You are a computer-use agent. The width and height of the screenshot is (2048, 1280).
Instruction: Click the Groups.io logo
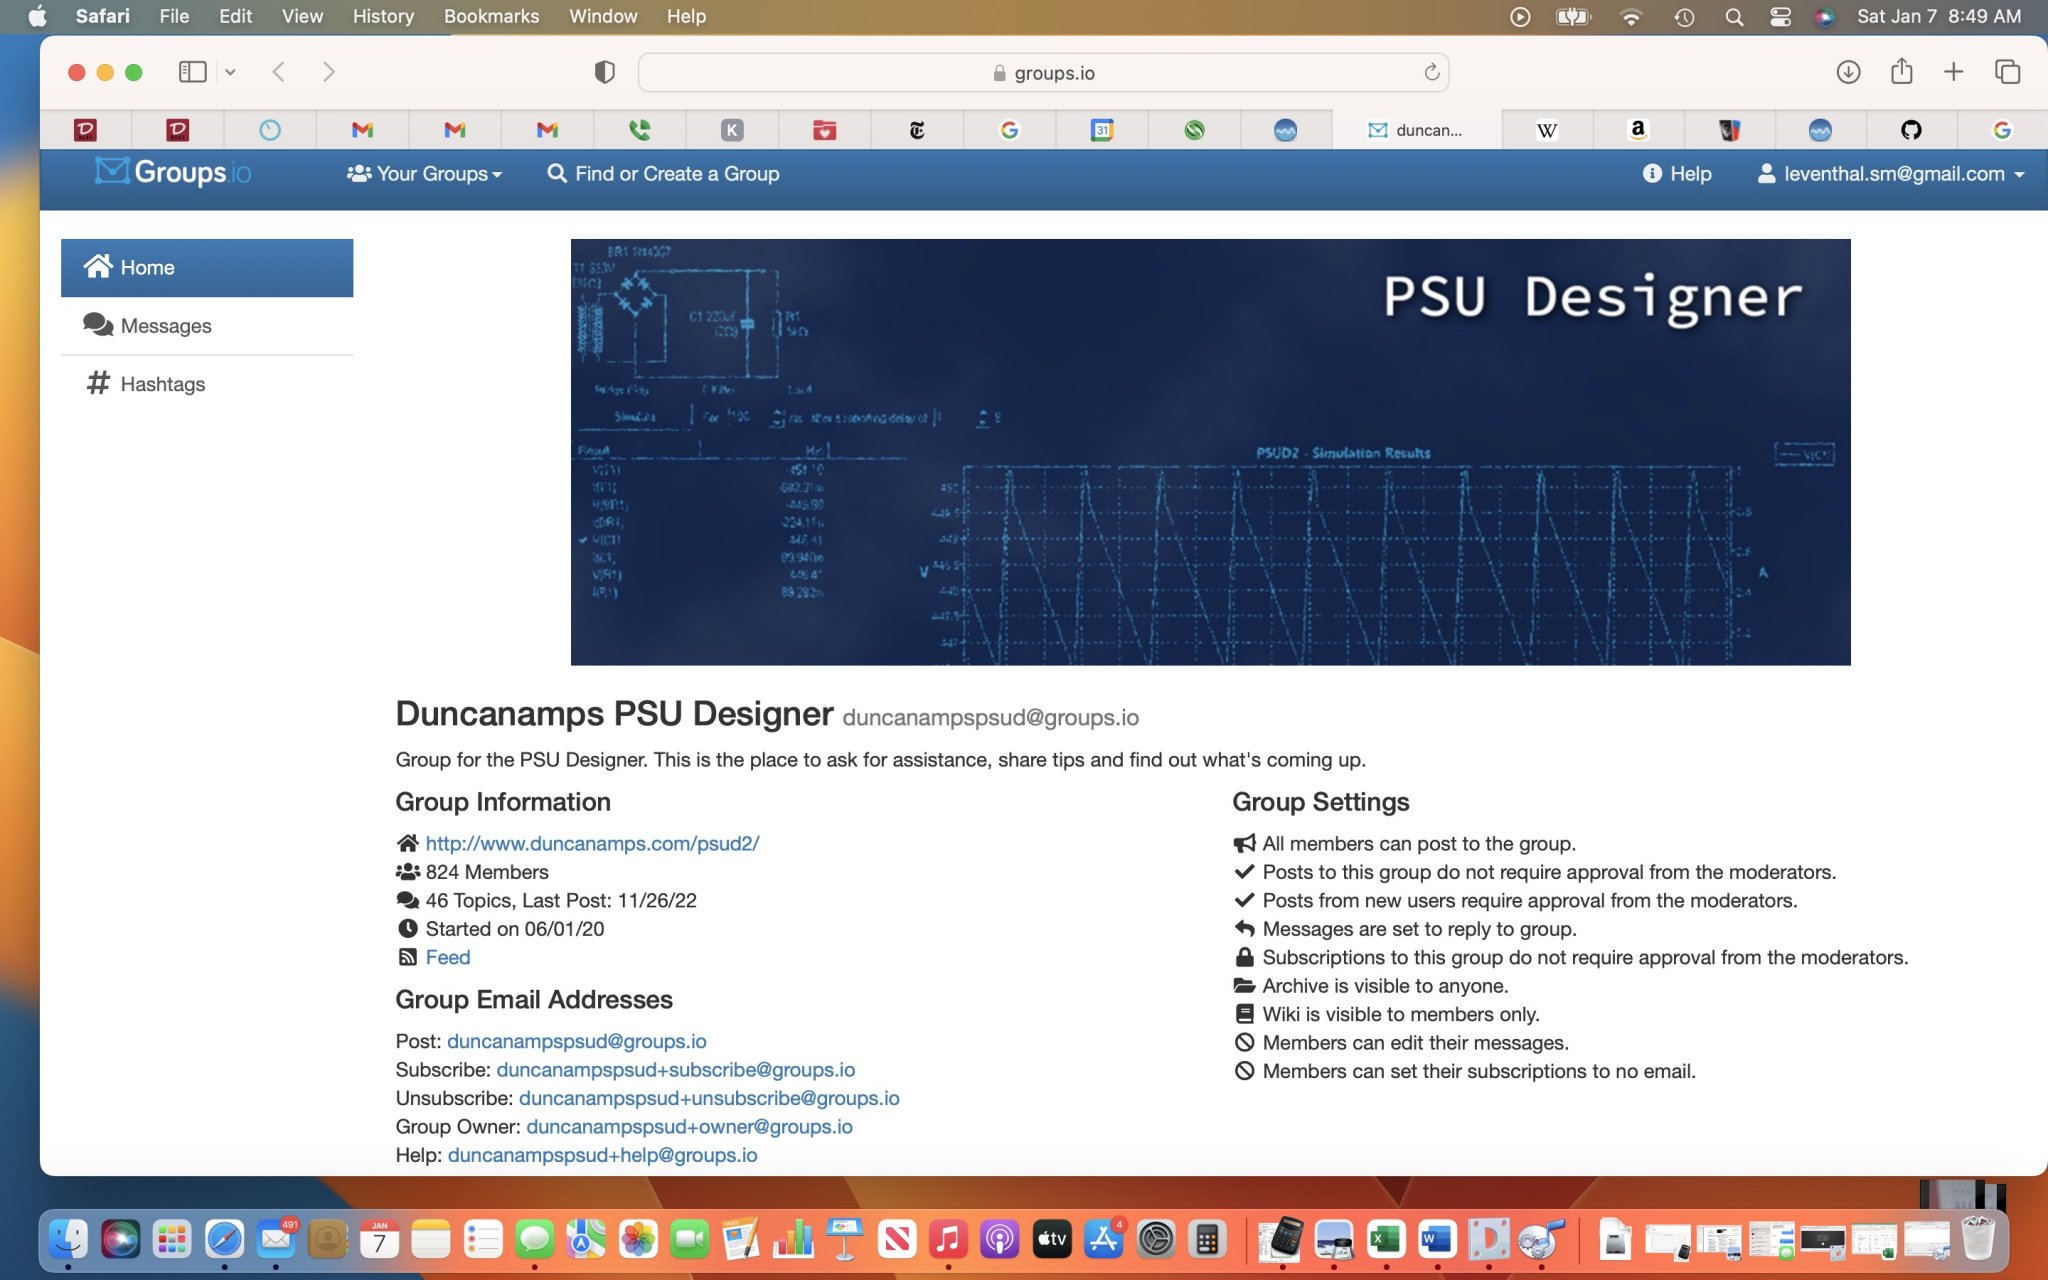pos(173,173)
